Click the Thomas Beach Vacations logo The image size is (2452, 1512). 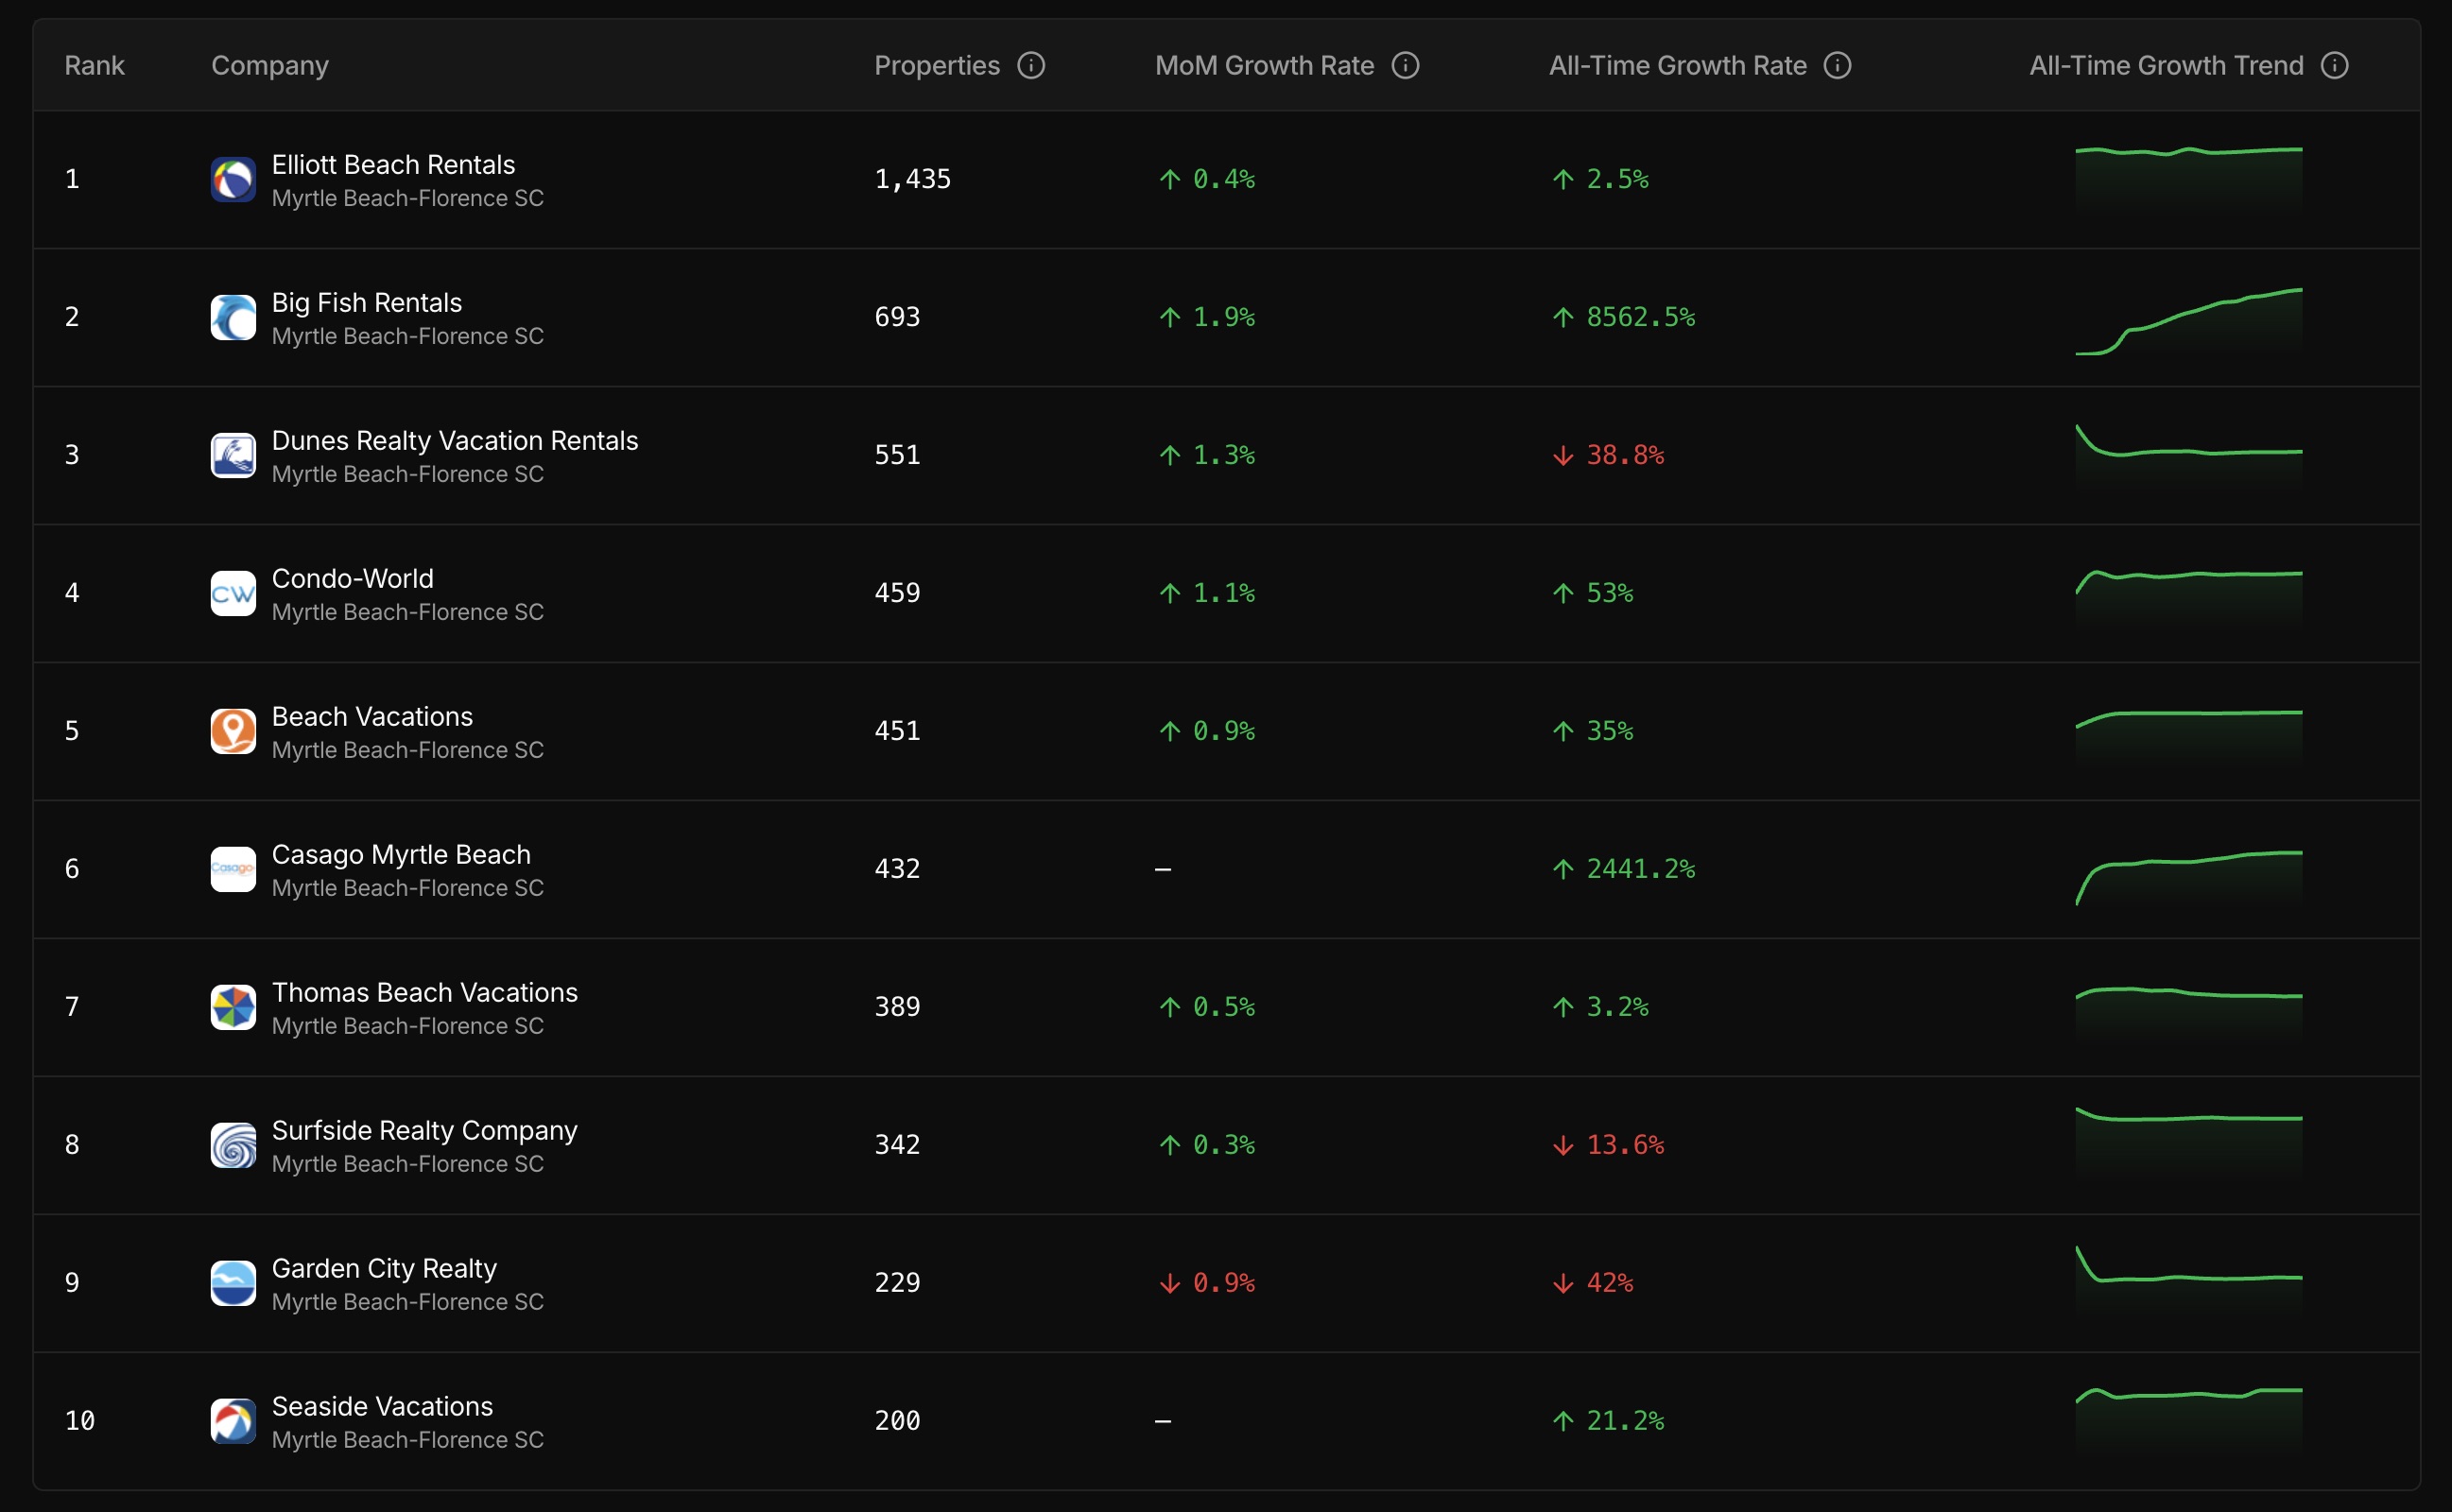(233, 1008)
